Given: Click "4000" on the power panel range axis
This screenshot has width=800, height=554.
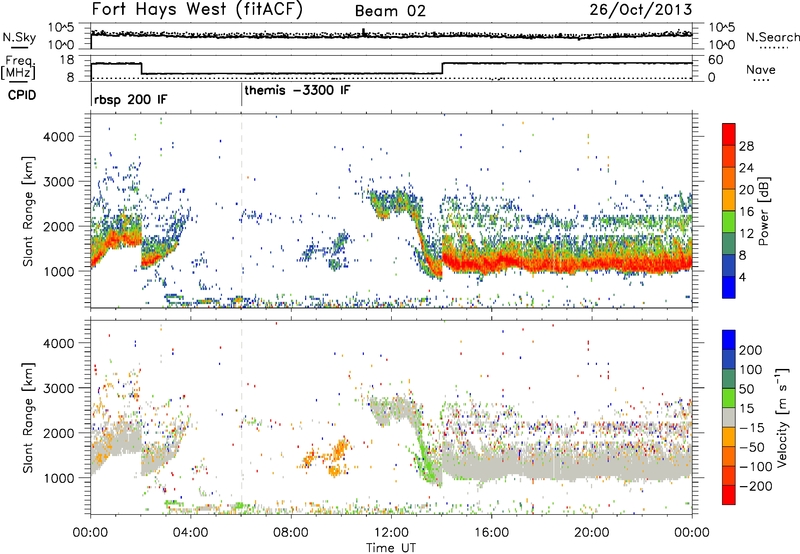Looking at the screenshot, I should tap(58, 137).
